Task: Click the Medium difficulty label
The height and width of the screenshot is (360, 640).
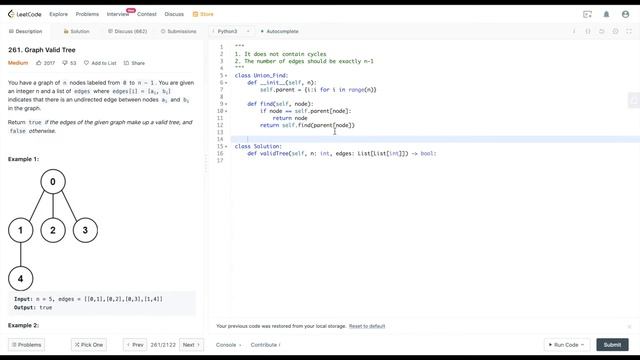Action: 18,63
